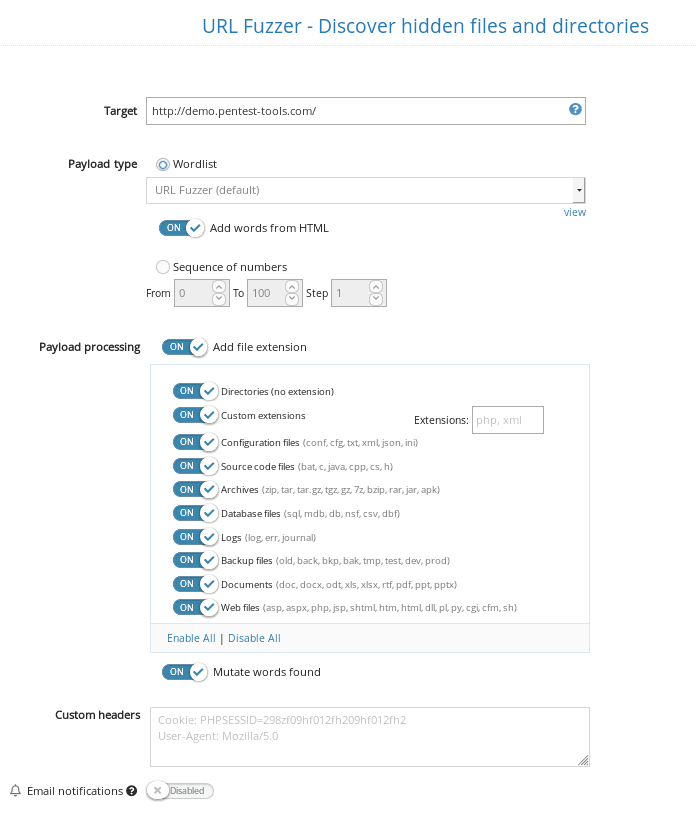The height and width of the screenshot is (826, 697).
Task: Click the Disable All link
Action: 254,637
